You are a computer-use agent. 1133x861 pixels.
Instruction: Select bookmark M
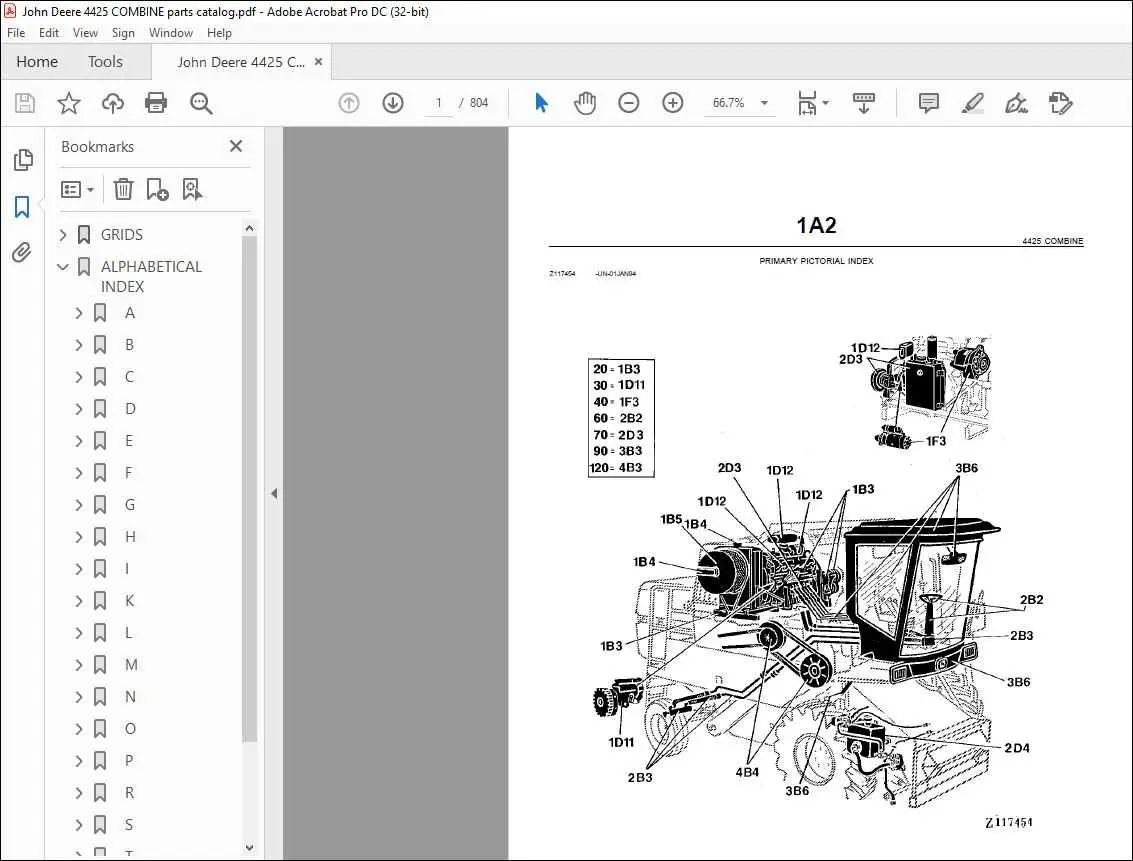click(131, 665)
